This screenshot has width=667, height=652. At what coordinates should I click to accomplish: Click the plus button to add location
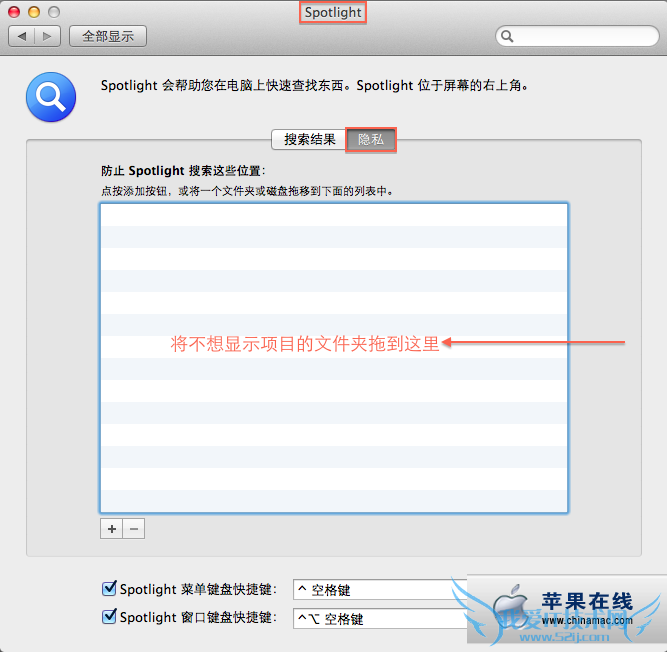tap(111, 529)
